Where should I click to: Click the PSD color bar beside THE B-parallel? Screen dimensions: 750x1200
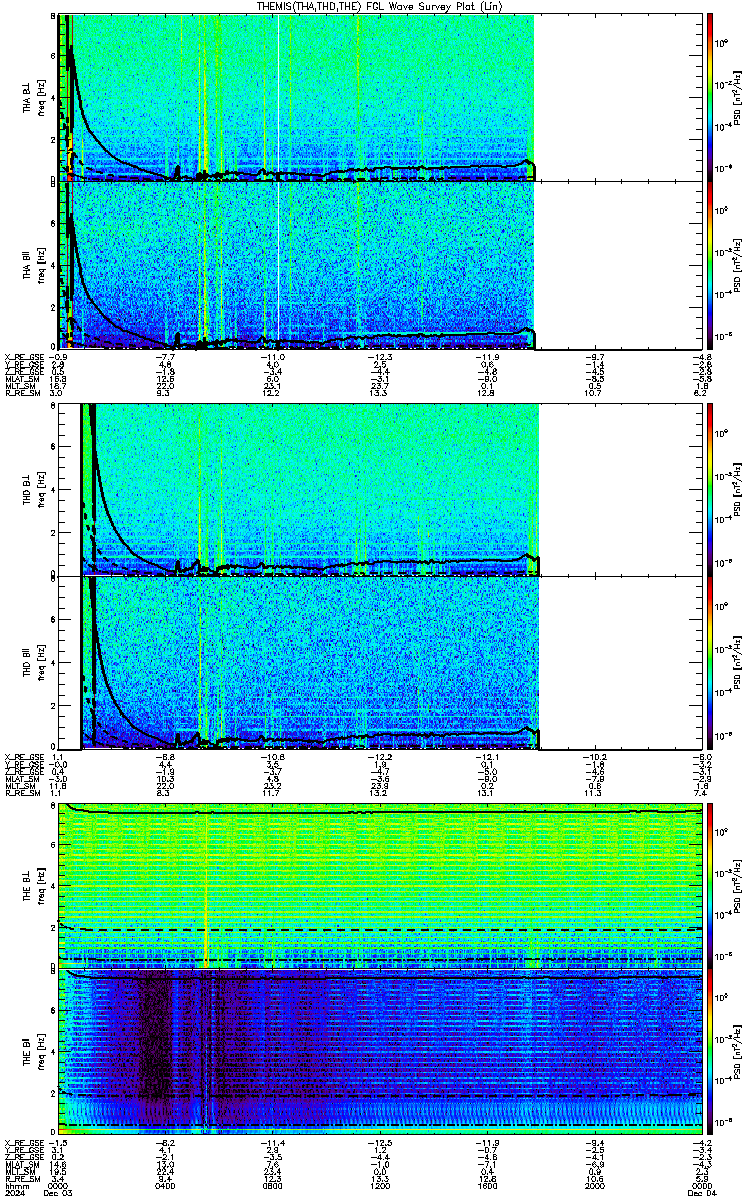point(710,1051)
